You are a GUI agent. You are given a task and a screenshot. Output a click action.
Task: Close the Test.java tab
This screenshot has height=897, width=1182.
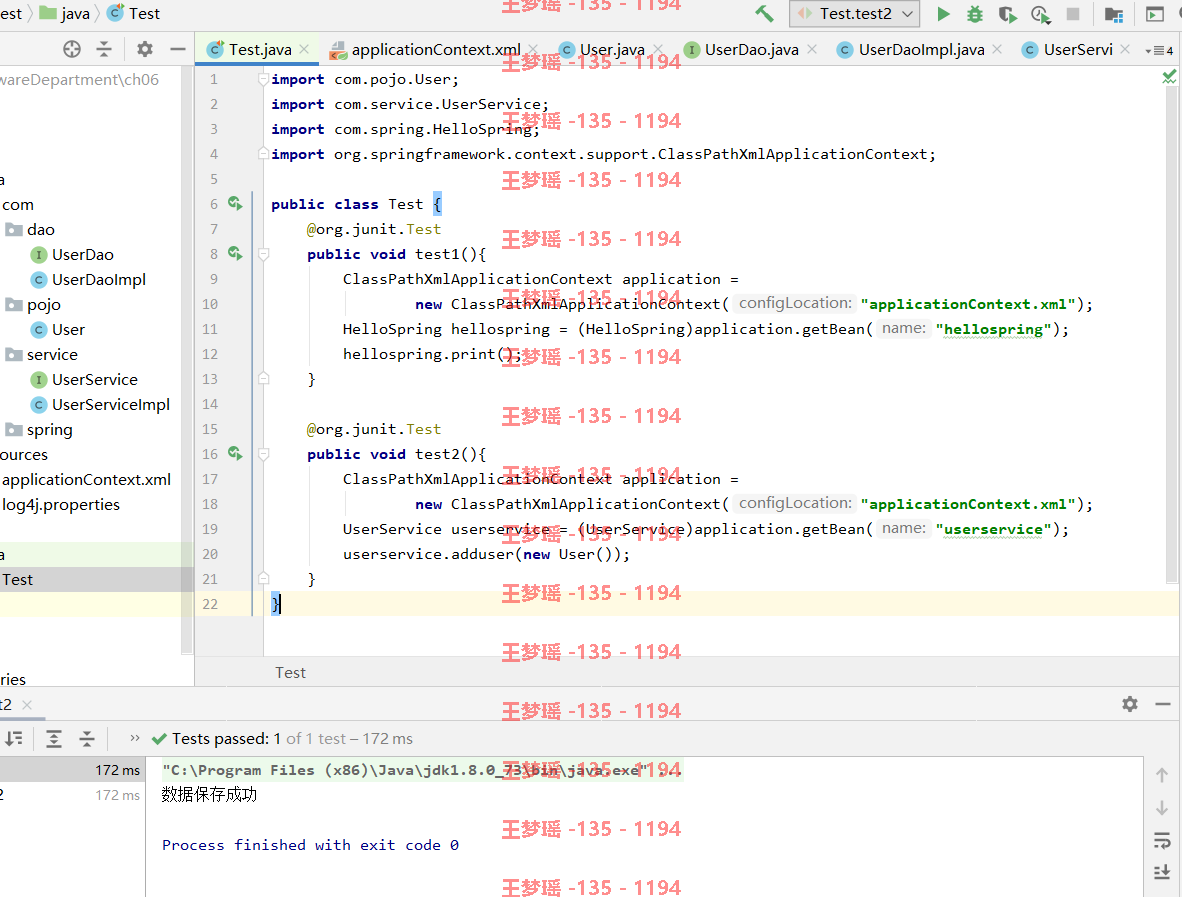coord(304,49)
